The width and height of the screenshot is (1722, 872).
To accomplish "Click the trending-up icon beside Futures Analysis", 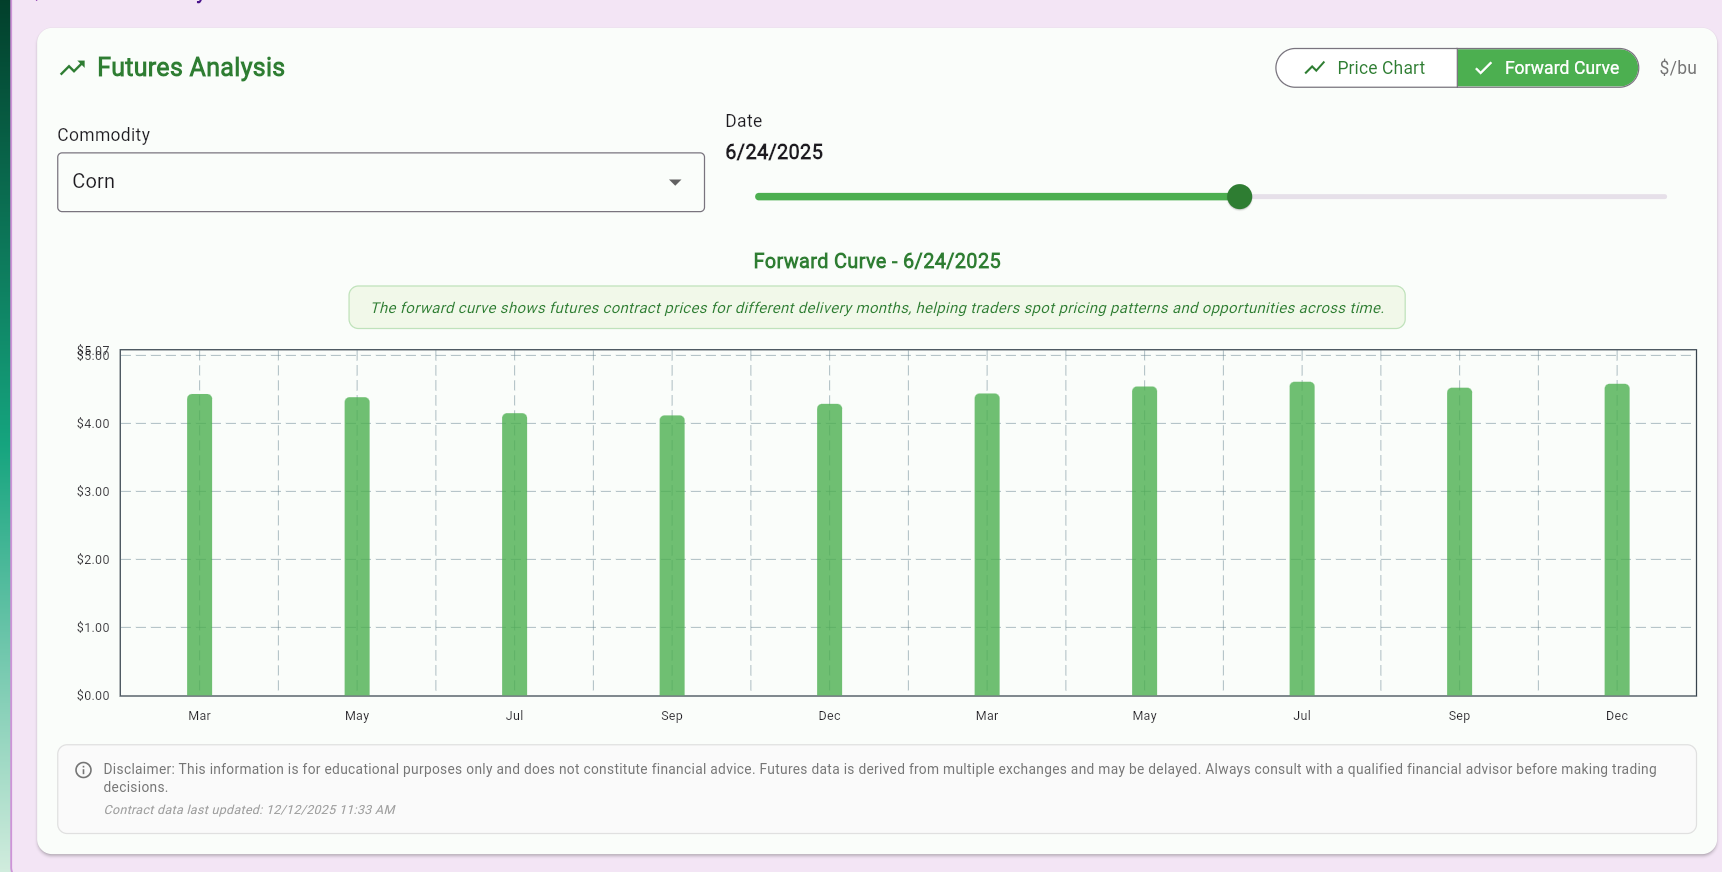I will [x=72, y=68].
